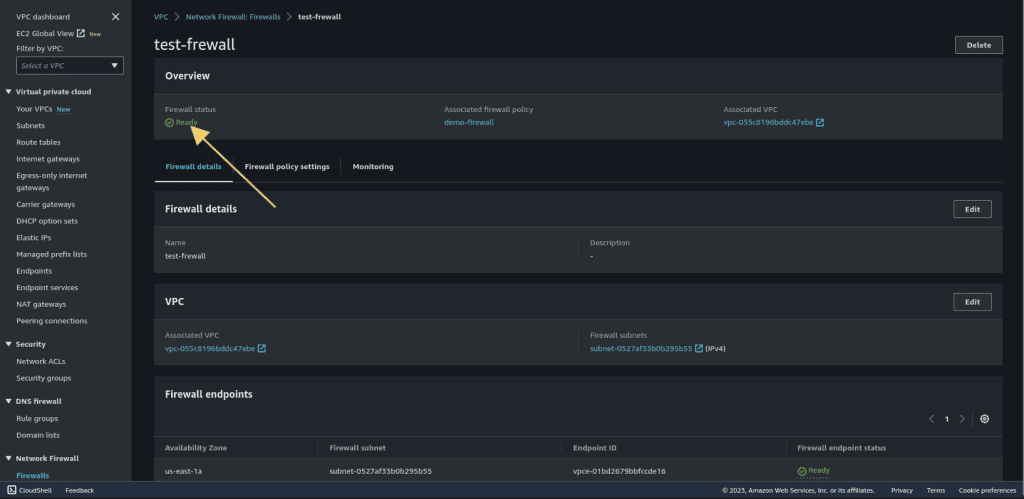
Task: Open Domain lists page
Action: coord(38,435)
